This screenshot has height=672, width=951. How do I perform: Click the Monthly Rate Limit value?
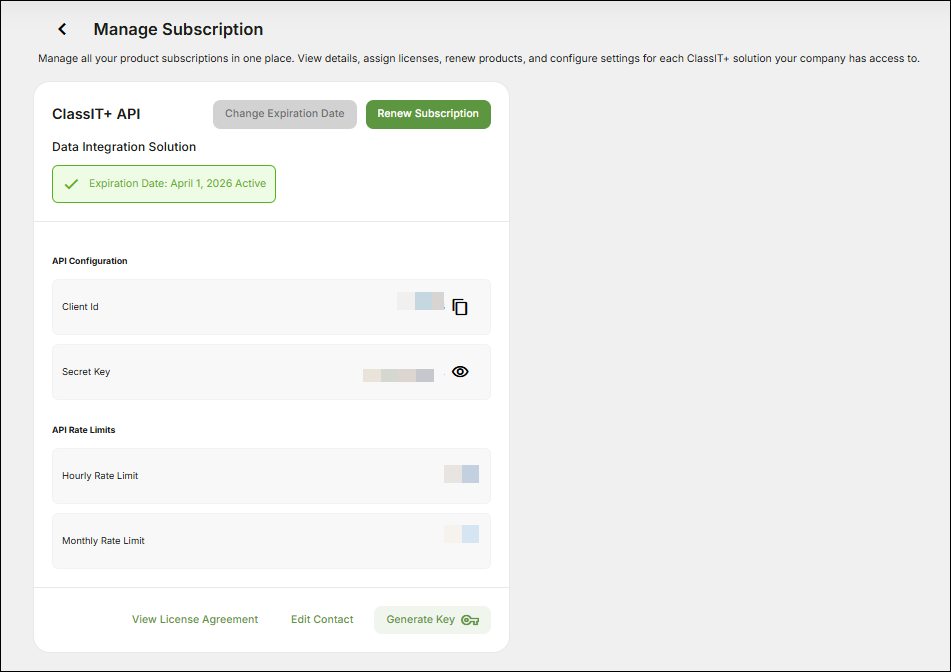[461, 535]
